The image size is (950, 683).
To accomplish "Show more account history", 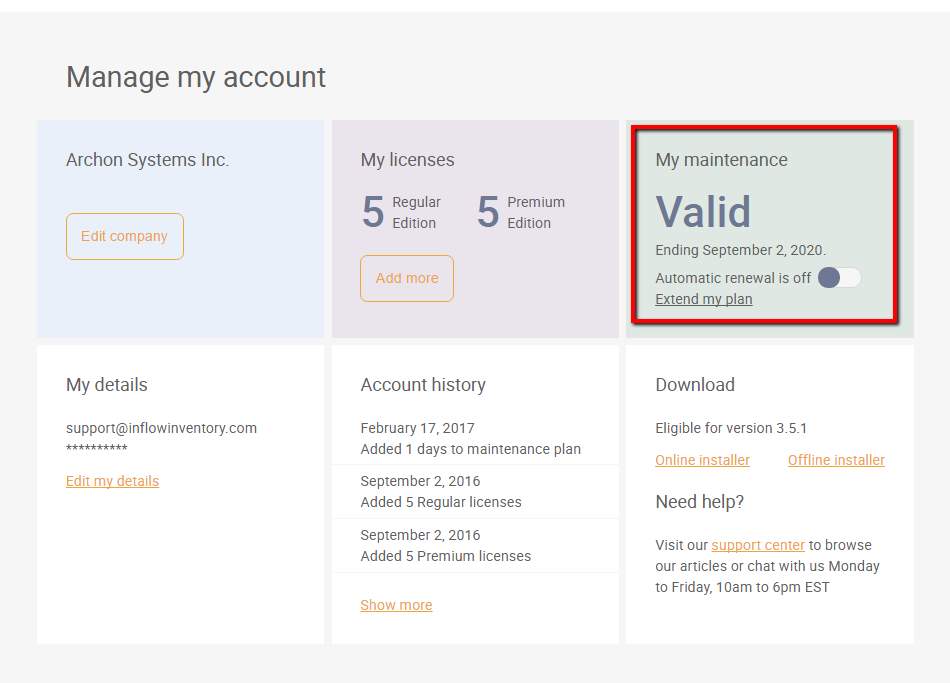I will click(396, 605).
